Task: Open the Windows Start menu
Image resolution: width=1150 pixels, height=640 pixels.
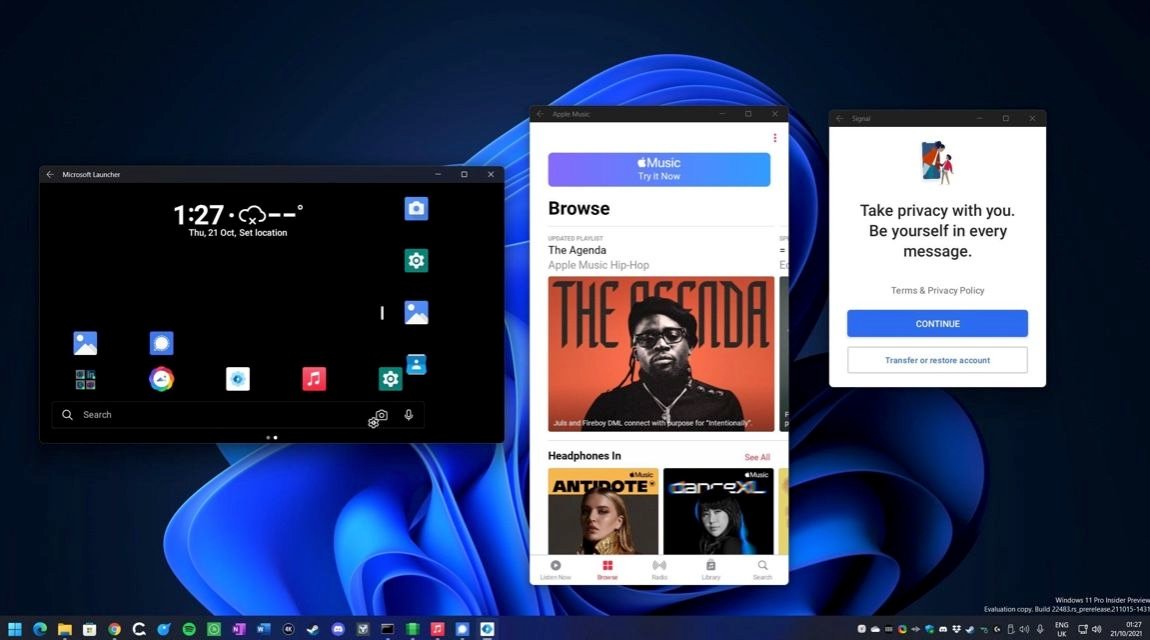Action: pos(15,629)
